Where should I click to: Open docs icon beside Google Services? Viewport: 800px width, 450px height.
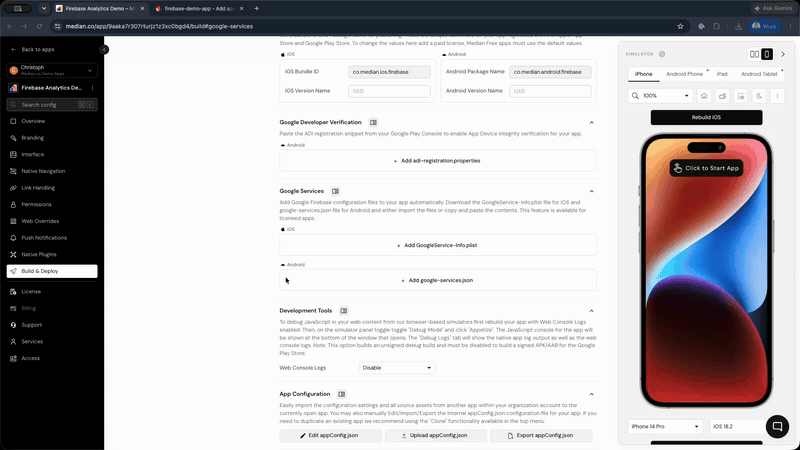coord(335,191)
